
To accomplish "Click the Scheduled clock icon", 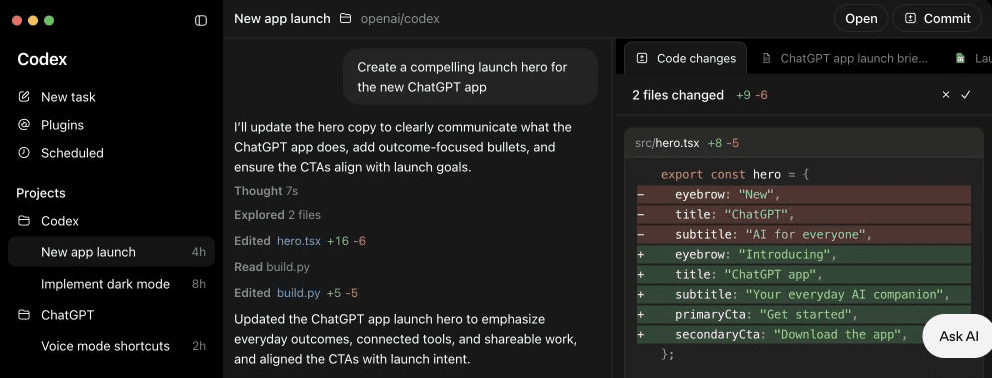I will point(24,153).
